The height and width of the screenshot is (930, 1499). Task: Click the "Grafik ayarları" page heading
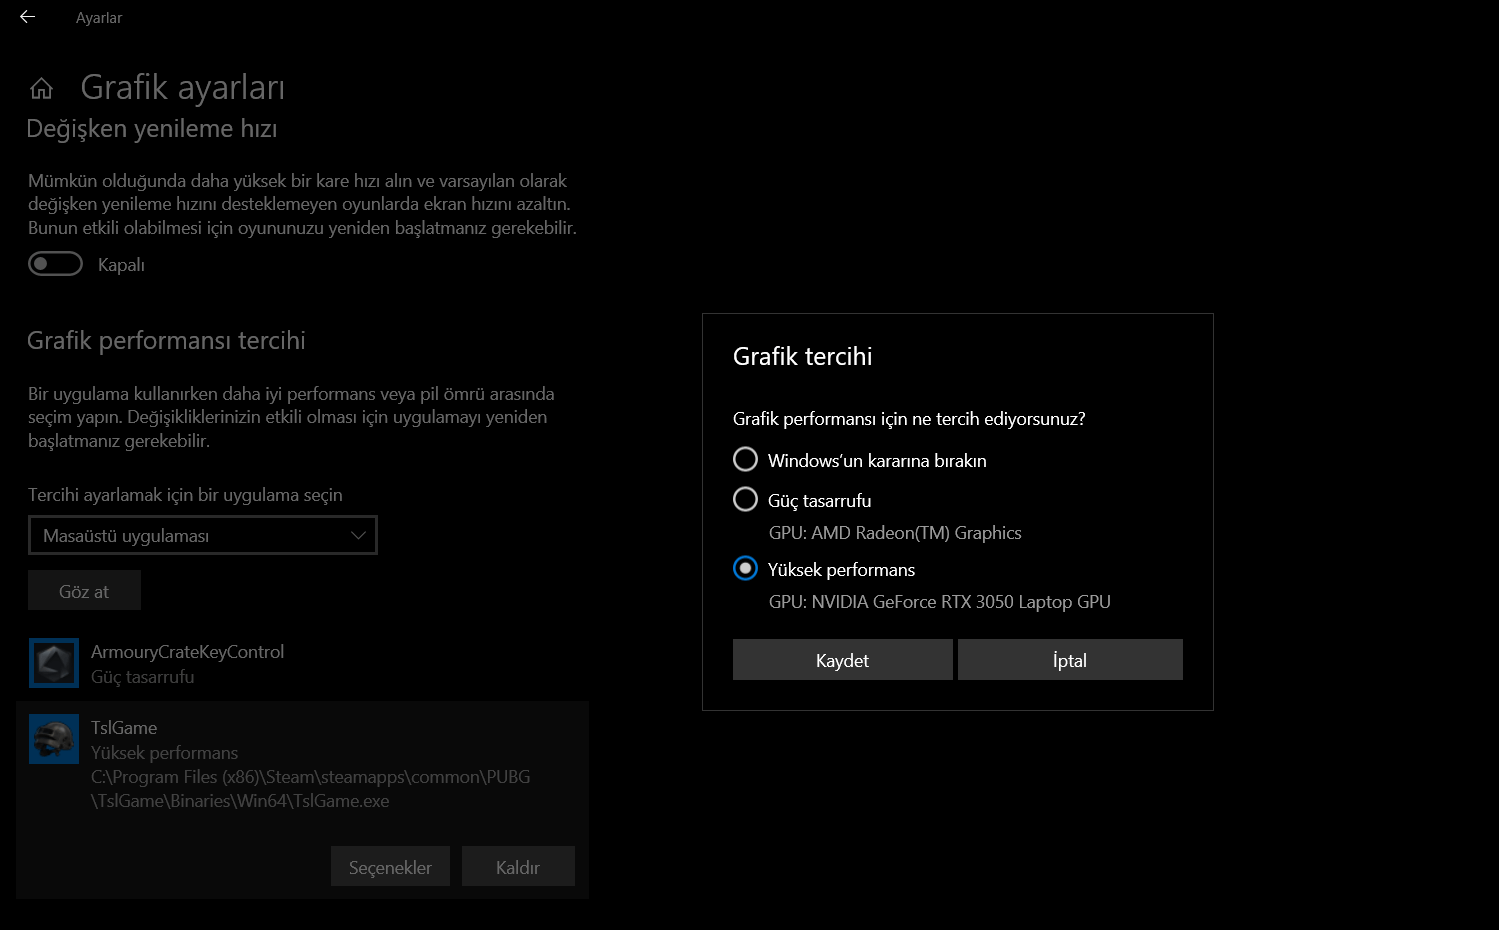click(183, 88)
